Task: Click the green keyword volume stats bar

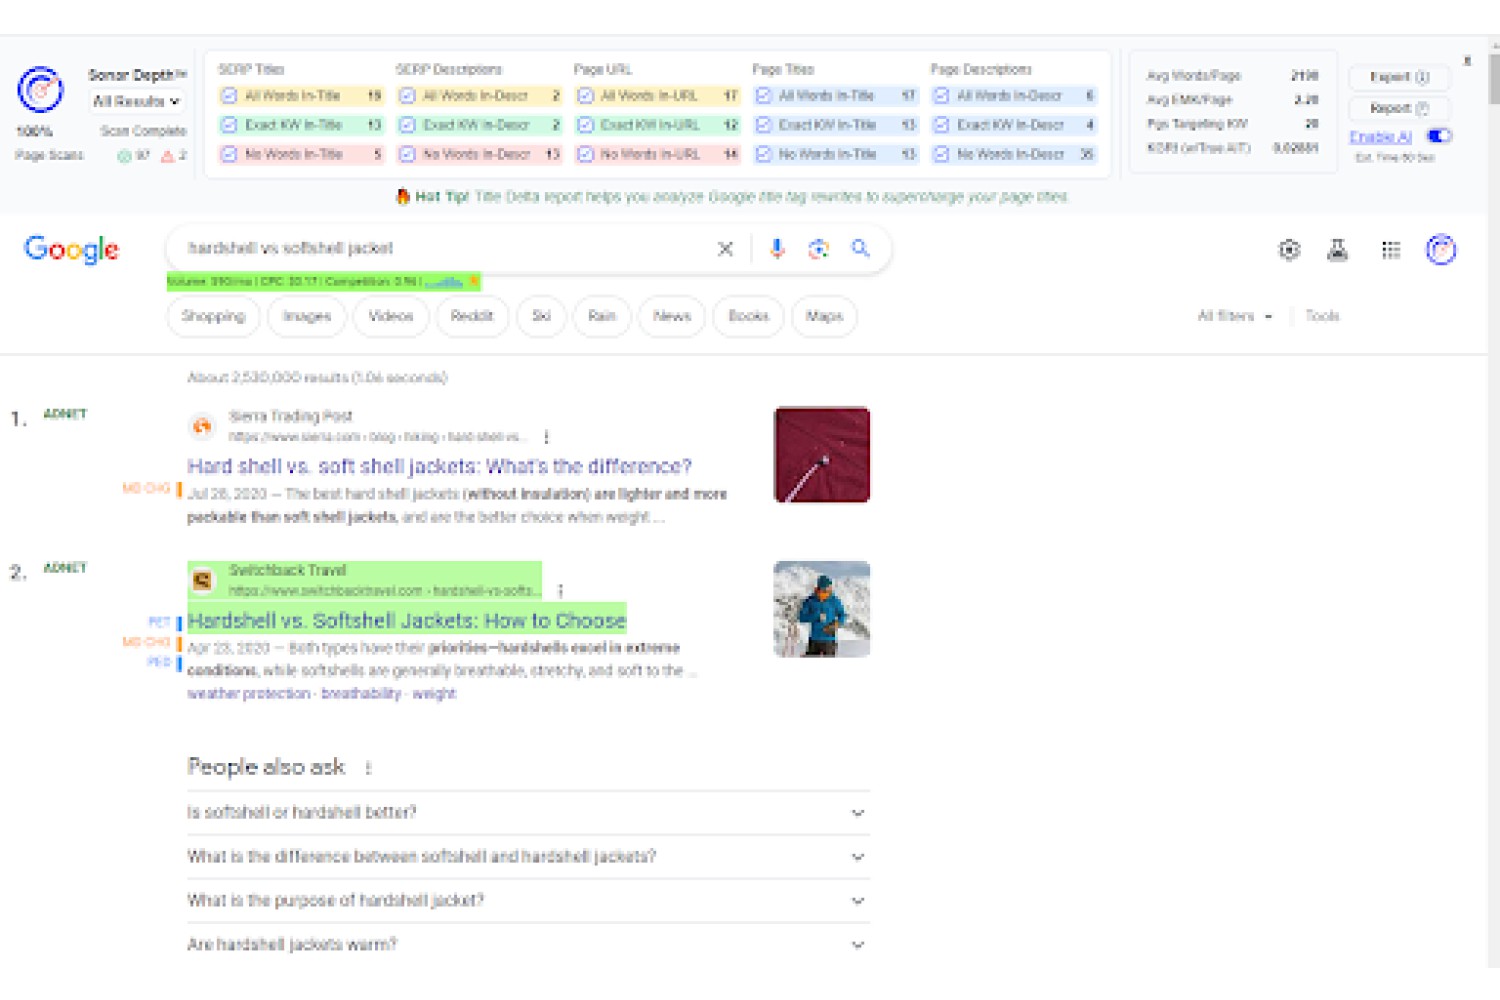Action: click(324, 282)
